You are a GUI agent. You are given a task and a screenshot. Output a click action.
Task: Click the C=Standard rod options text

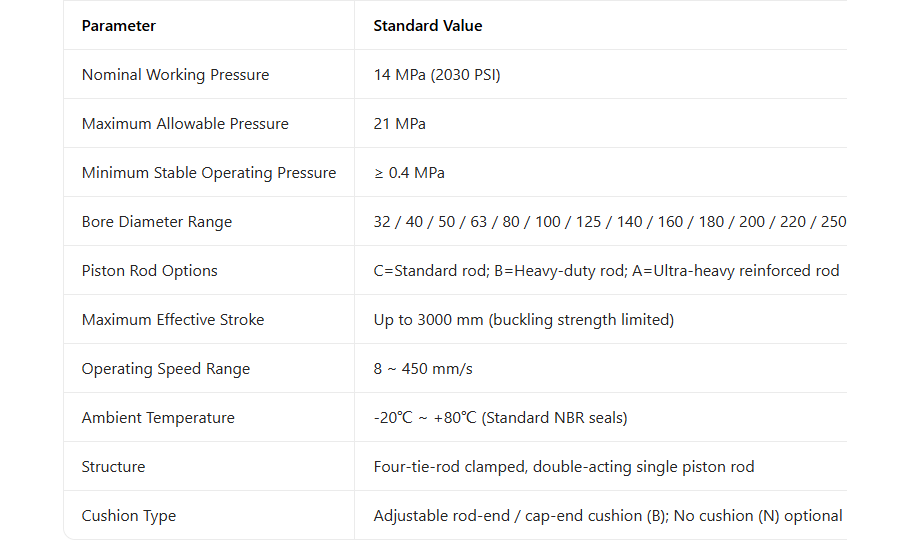606,271
